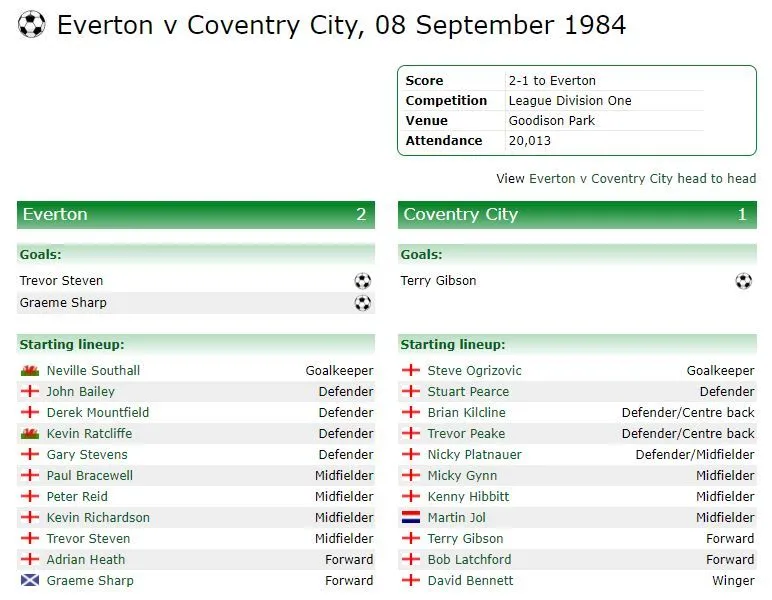
Task: Click the Welsh flag beside Neville Southall
Action: [x=30, y=371]
